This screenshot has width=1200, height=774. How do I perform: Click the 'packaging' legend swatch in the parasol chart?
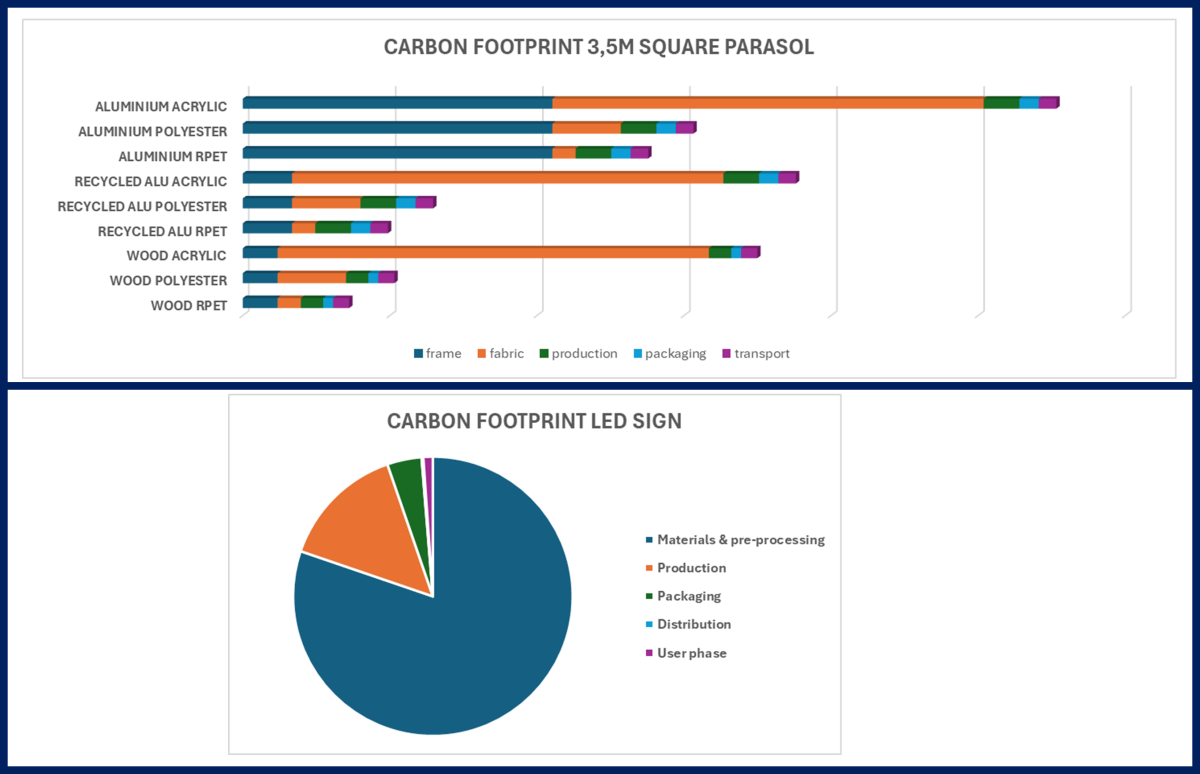click(637, 354)
